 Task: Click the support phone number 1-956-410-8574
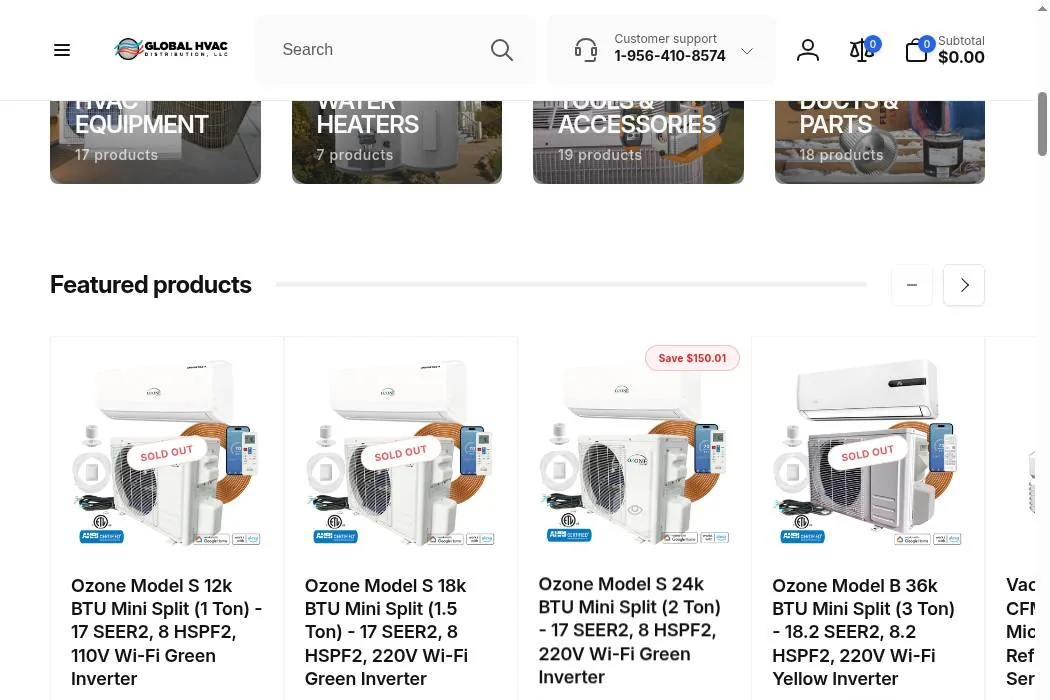click(670, 56)
